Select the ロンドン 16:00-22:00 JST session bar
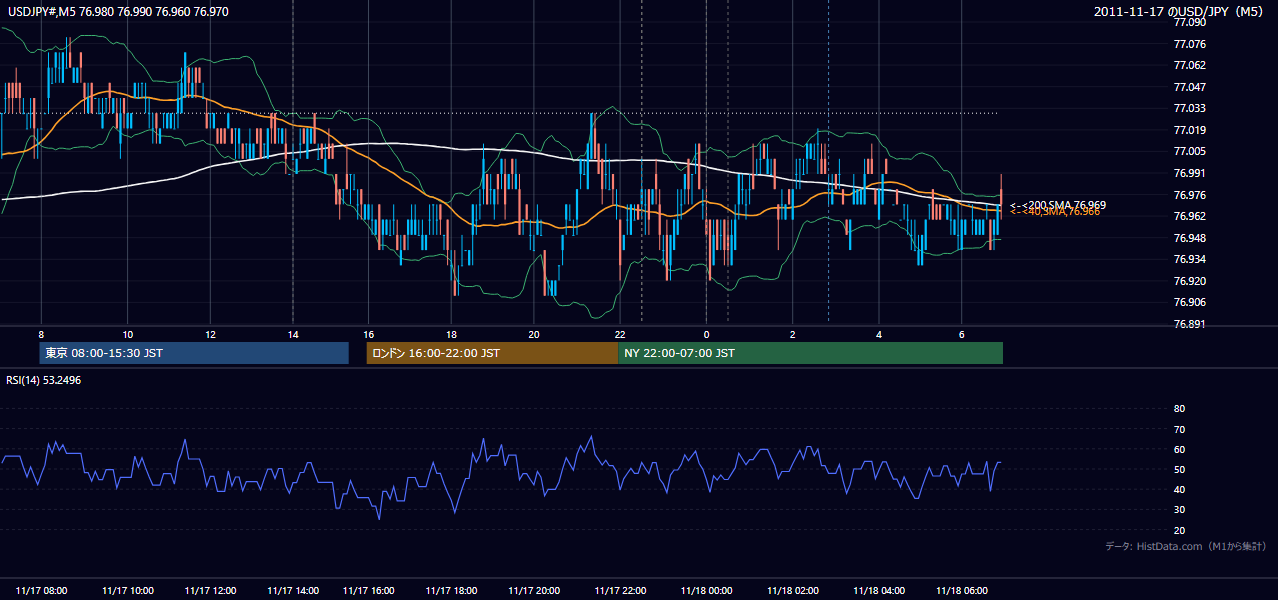Screen dimensions: 1278x600 click(x=492, y=353)
